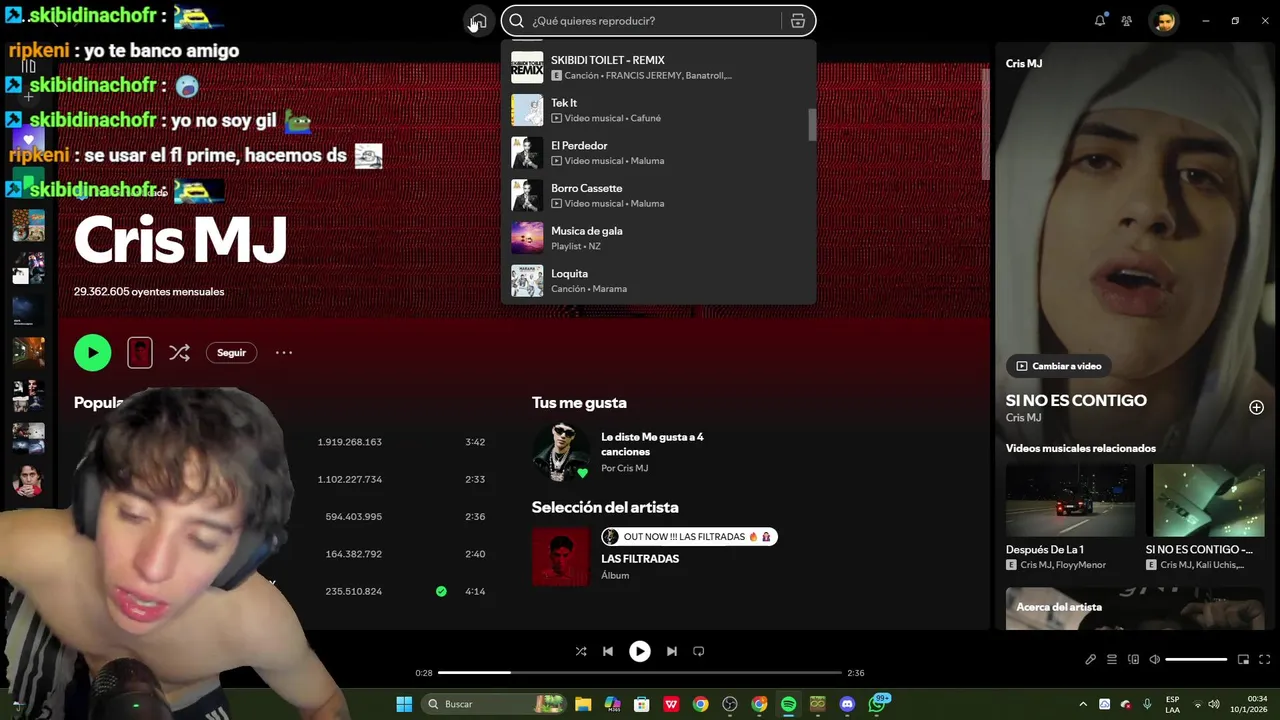Open the Windows Start button

pos(404,704)
